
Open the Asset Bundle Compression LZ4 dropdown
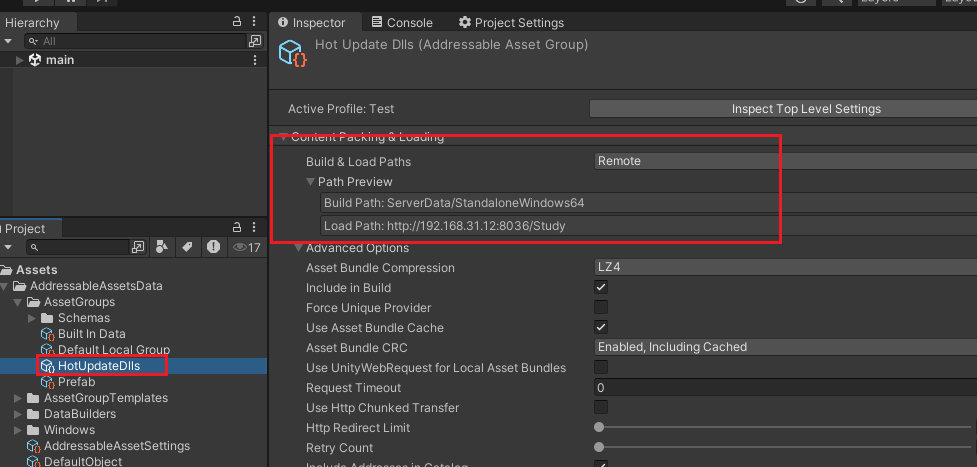tap(785, 267)
